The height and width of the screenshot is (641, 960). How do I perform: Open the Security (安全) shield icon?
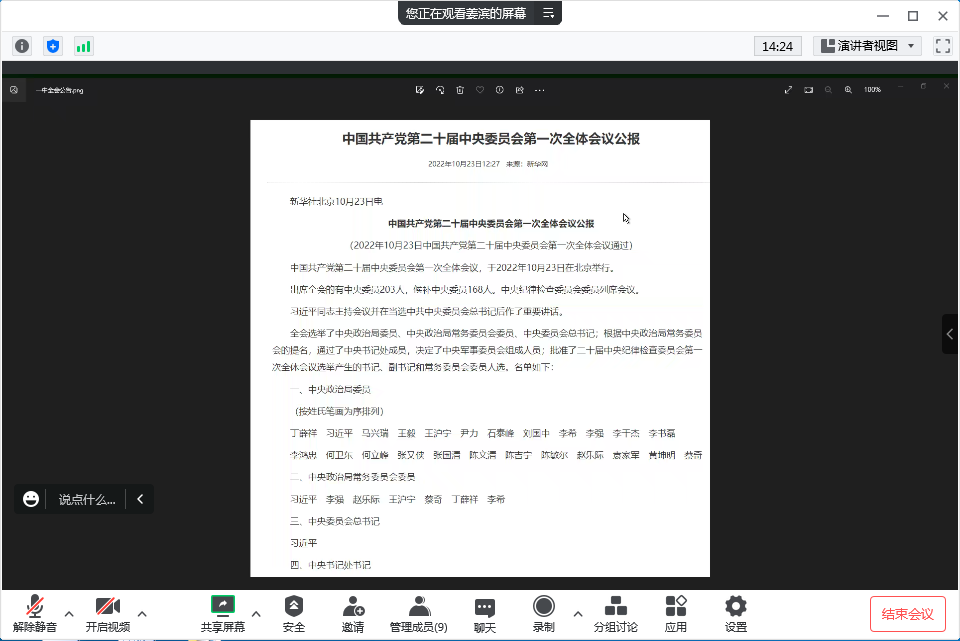click(x=294, y=613)
